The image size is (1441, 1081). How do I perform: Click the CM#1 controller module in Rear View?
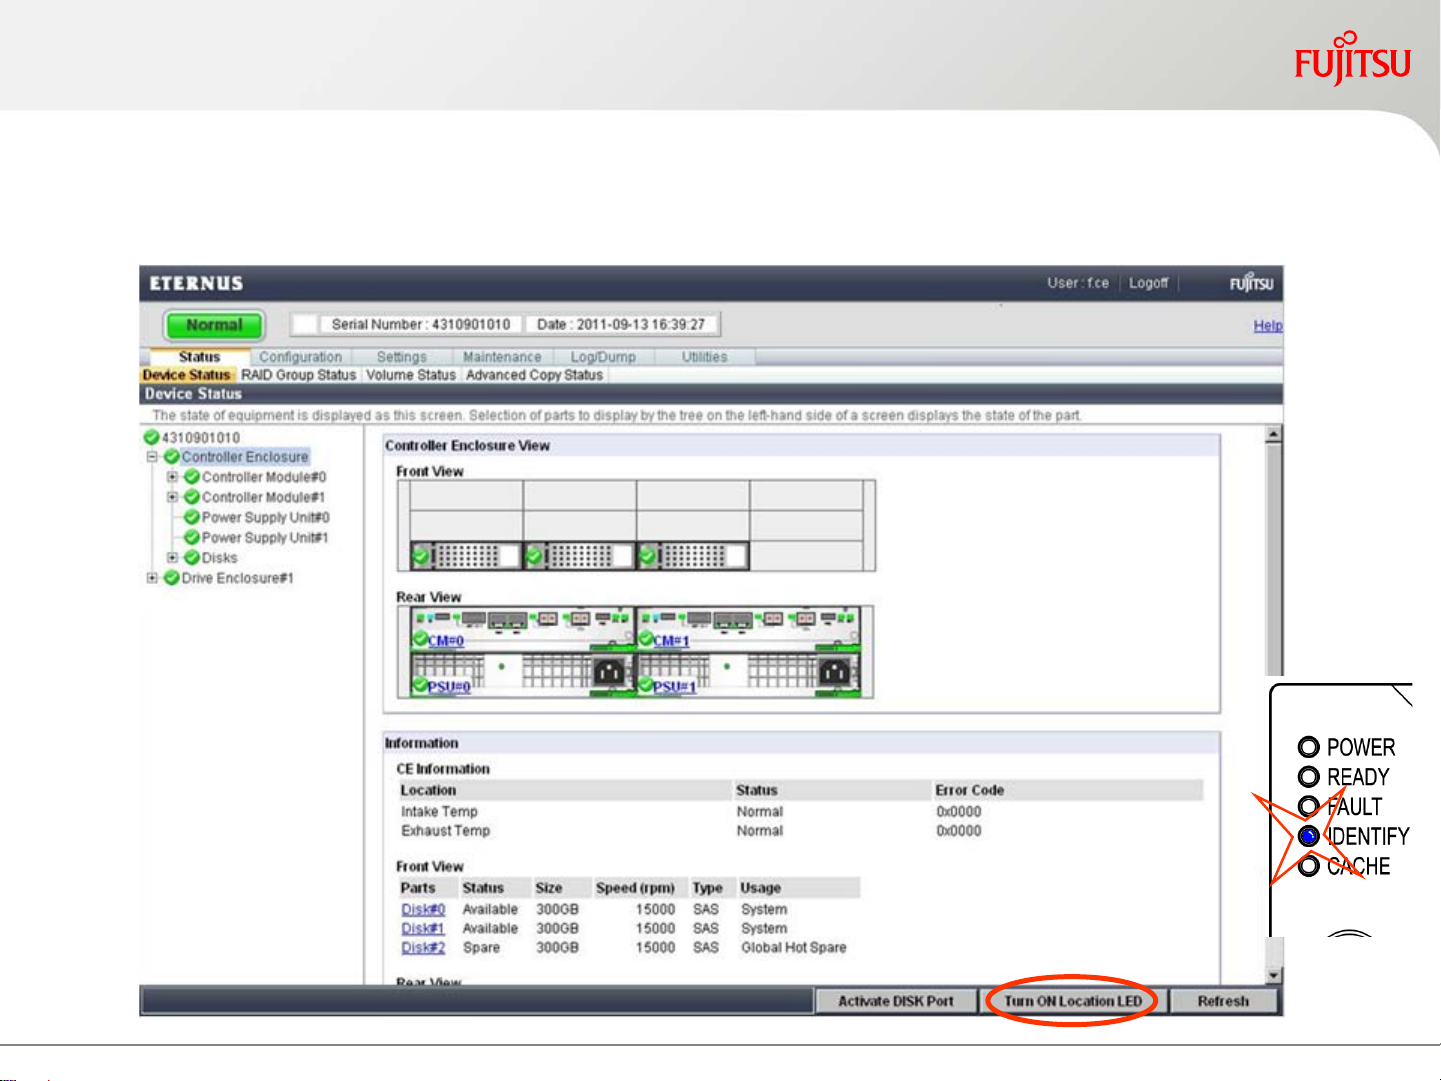coord(671,640)
